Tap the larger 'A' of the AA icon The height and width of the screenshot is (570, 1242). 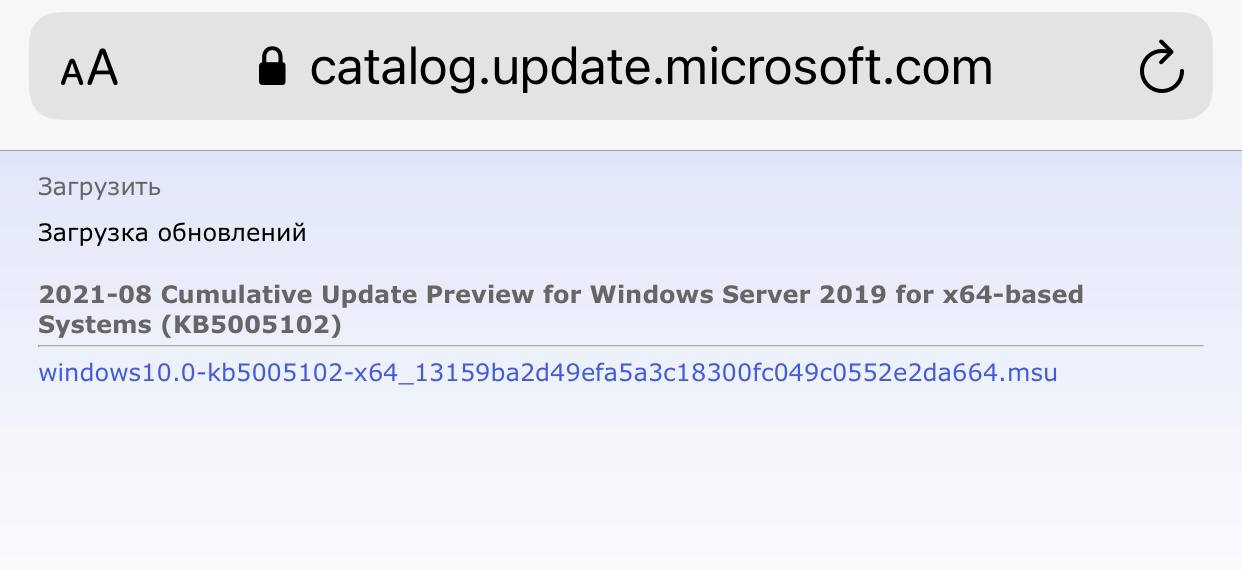(102, 68)
